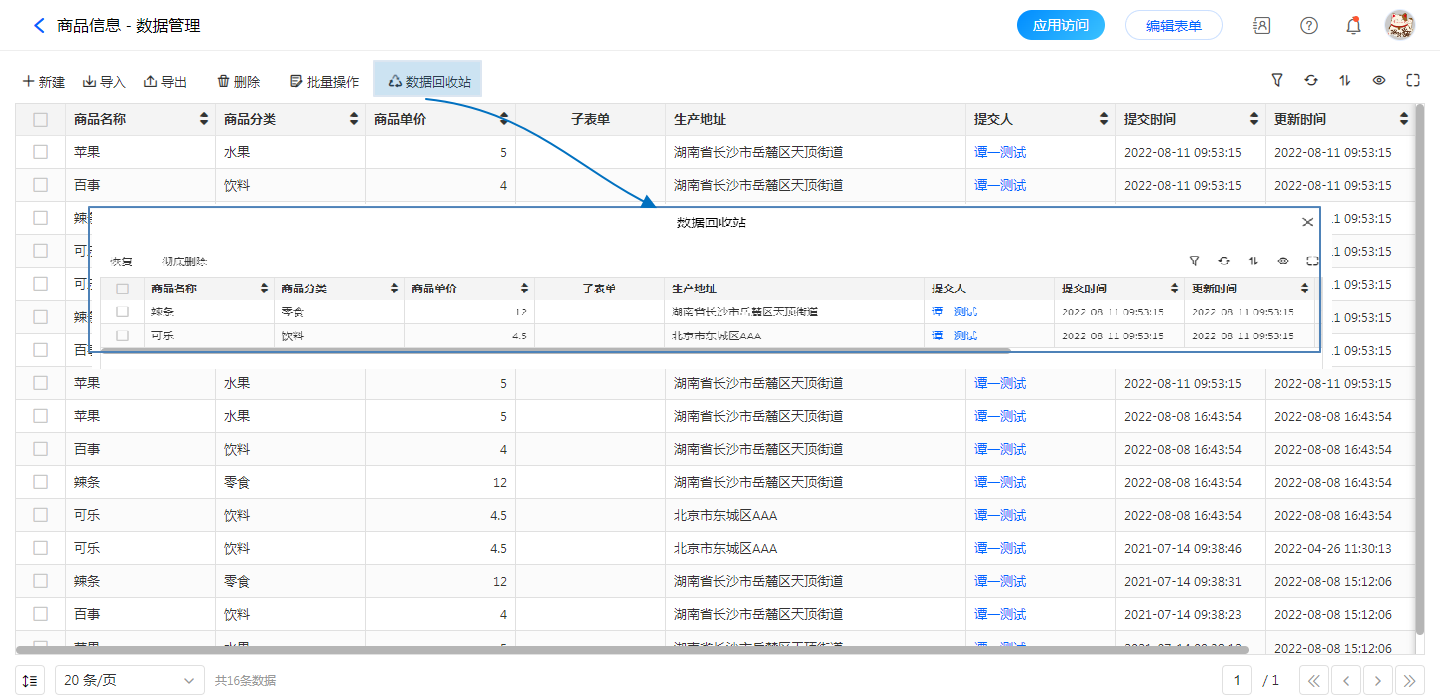Open the notification bell
Viewport: 1440px width, 700px height.
pyautogui.click(x=1353, y=26)
